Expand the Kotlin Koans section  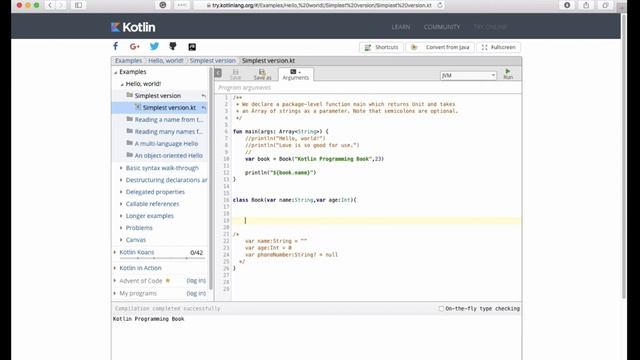[x=115, y=252]
